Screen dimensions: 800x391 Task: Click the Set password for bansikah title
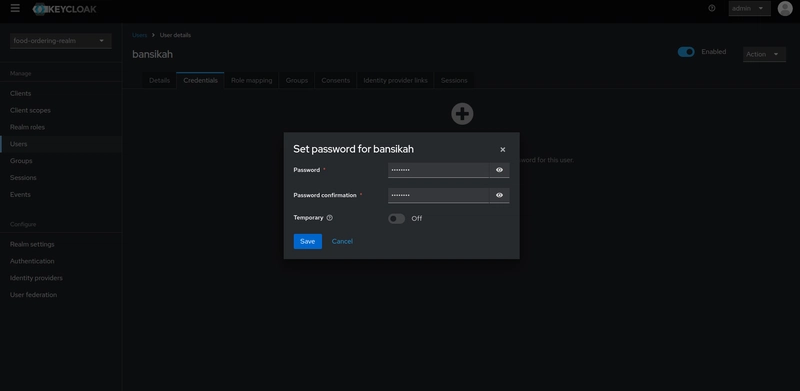(354, 149)
